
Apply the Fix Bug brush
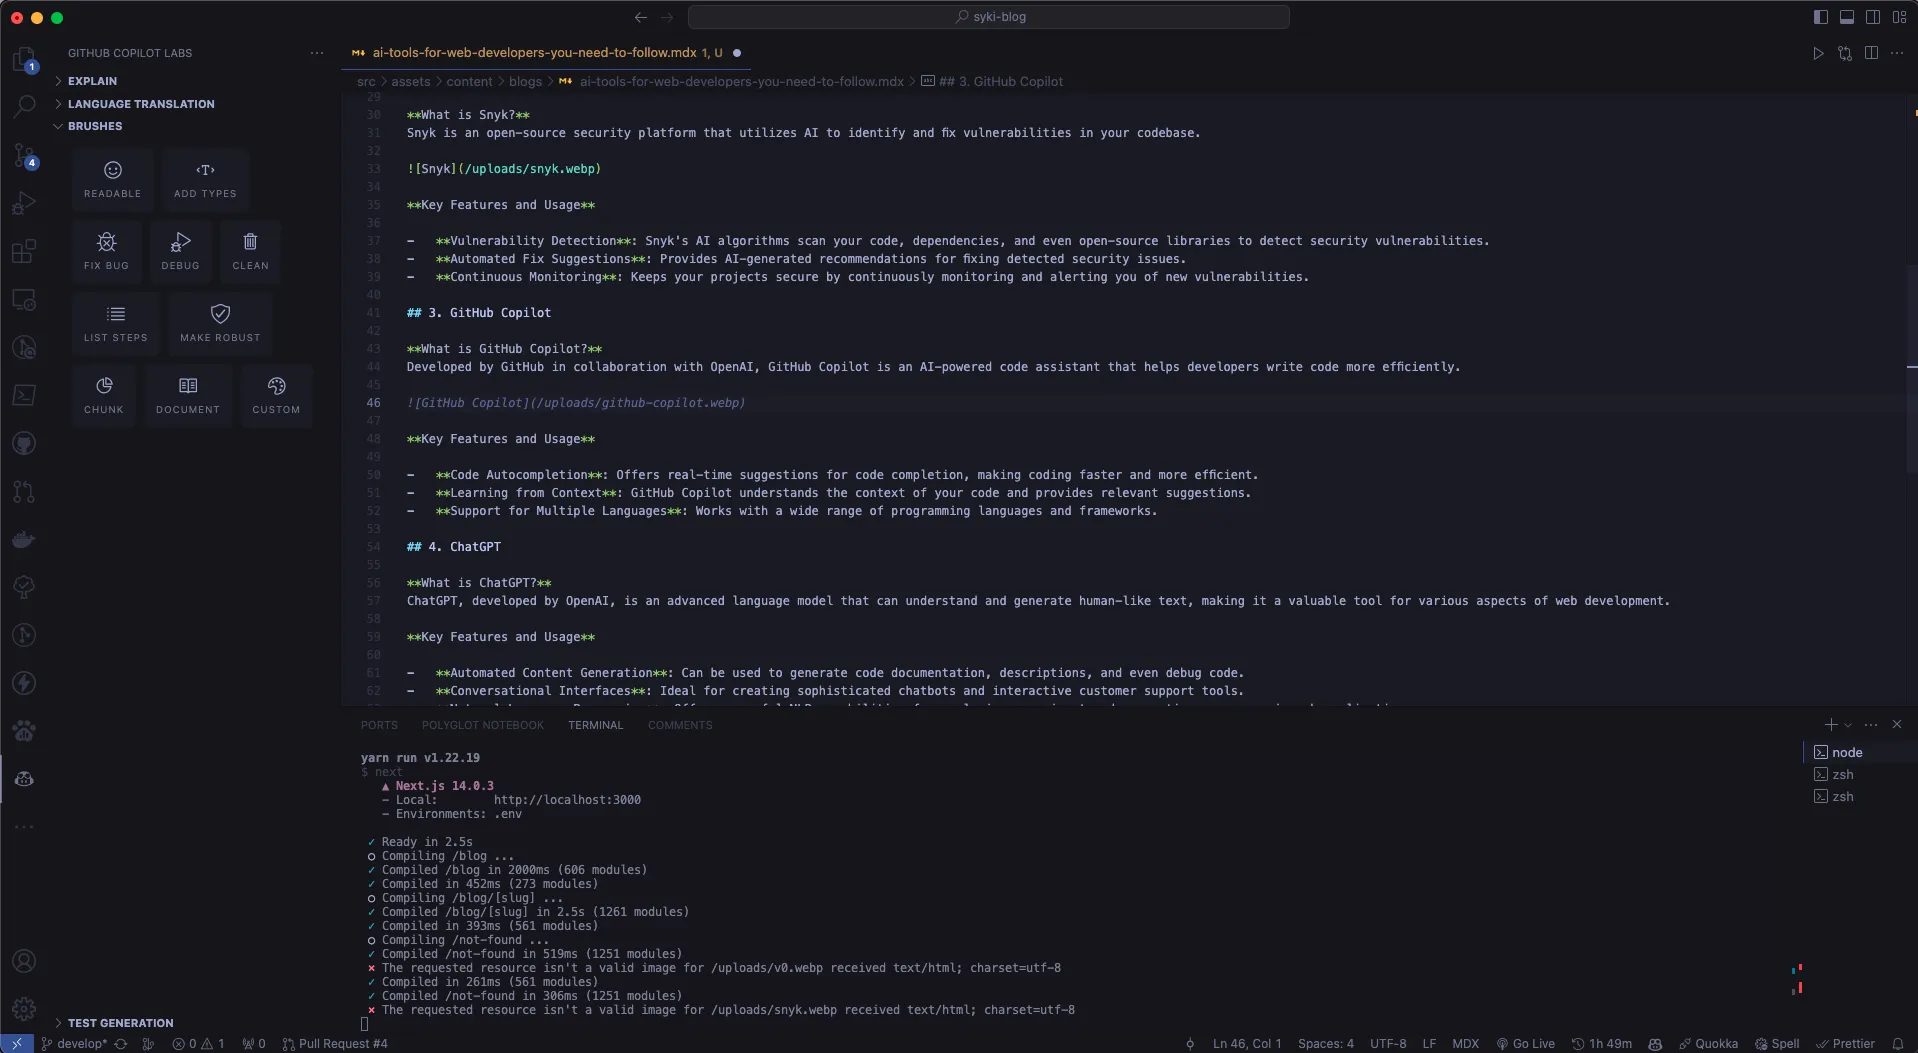tap(106, 251)
